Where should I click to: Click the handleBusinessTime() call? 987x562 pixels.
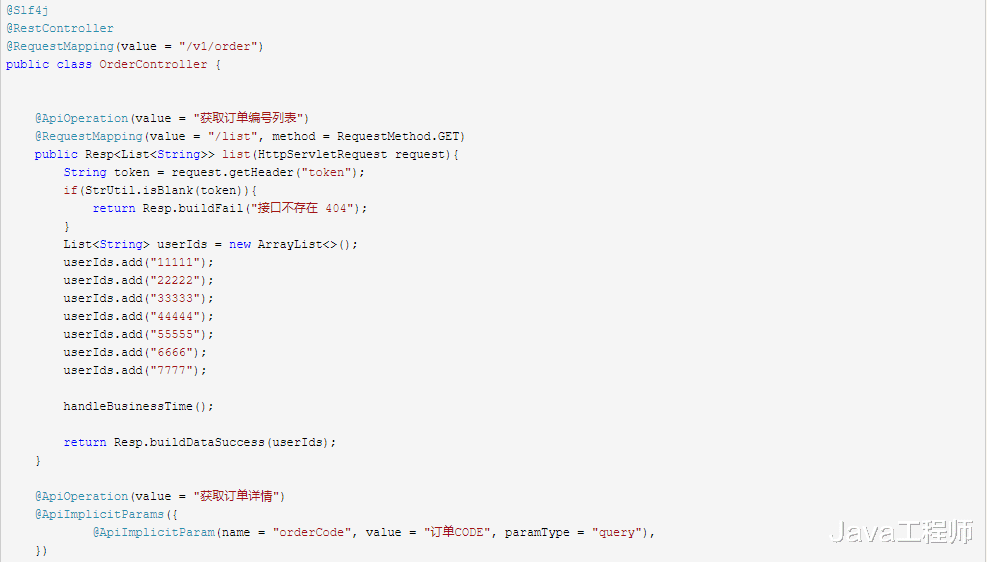138,407
